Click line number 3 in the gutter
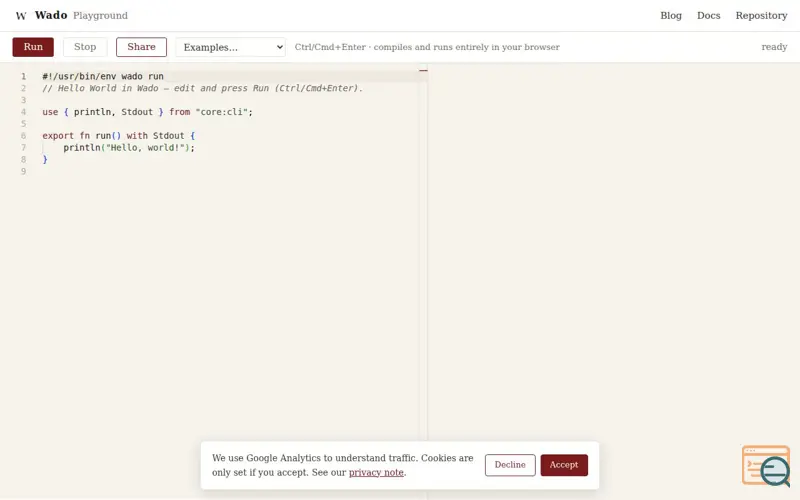The image size is (800, 500). (x=23, y=100)
